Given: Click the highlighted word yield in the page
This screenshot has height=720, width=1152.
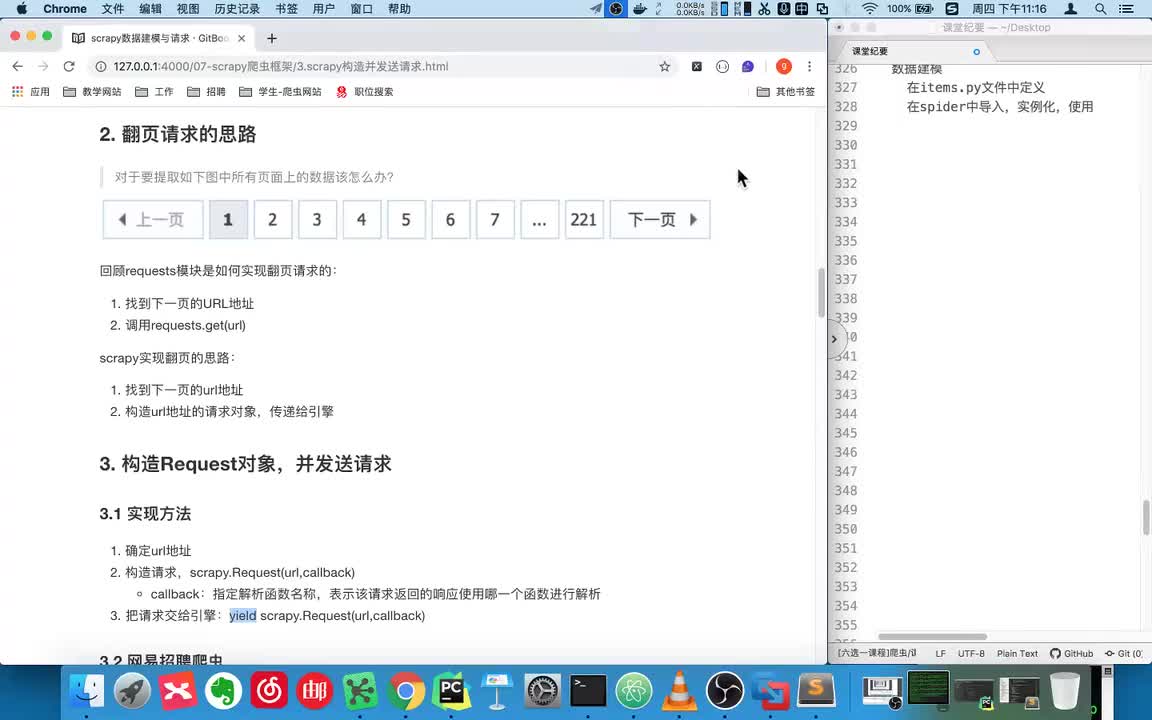Looking at the screenshot, I should (x=242, y=616).
